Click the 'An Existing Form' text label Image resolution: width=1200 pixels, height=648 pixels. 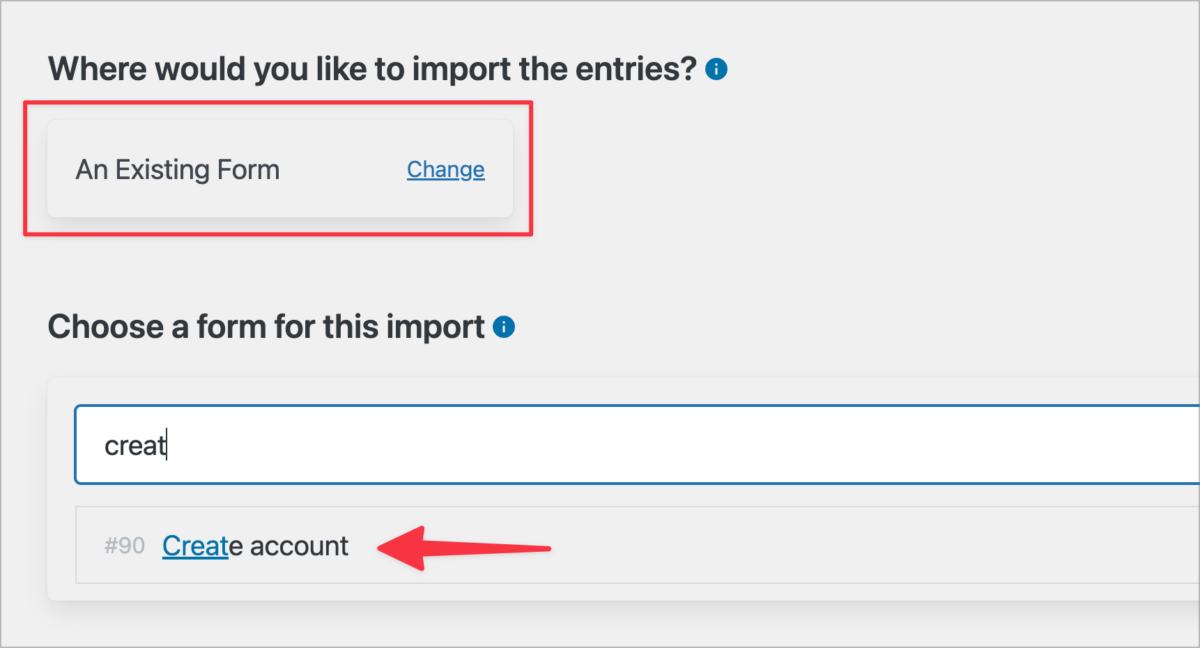click(x=177, y=169)
